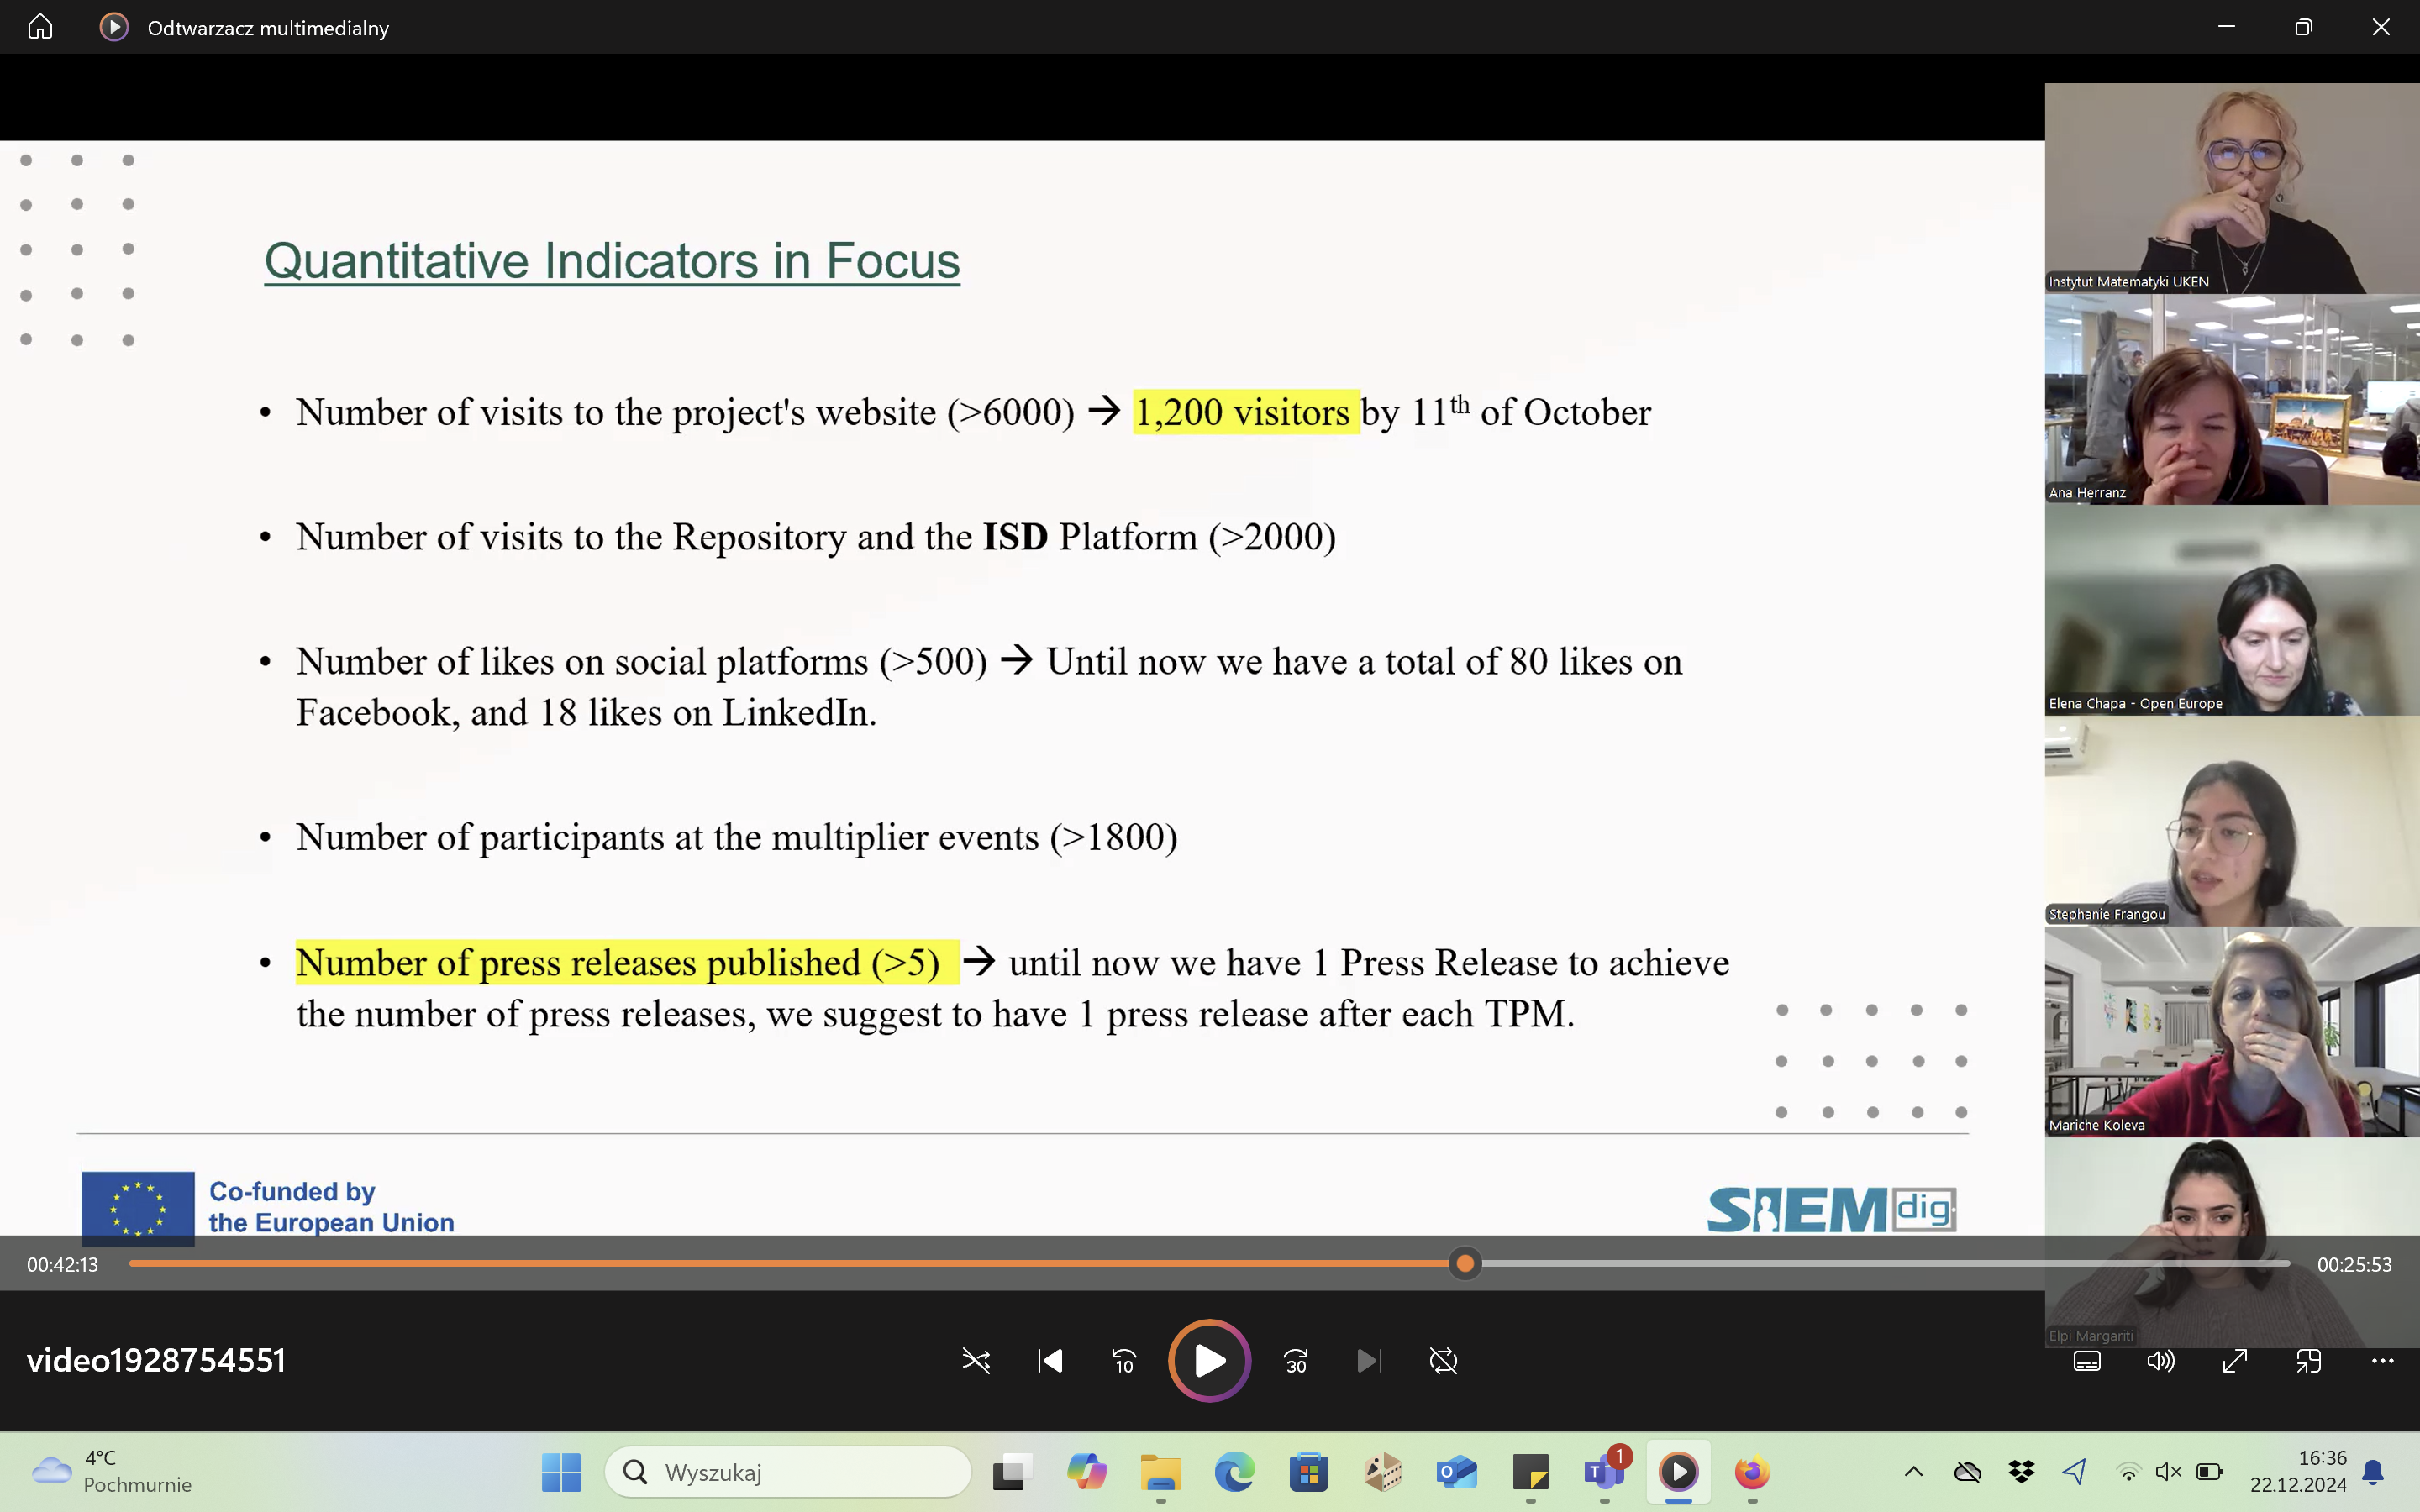Open the subtitles and captions menu
The image size is (2420, 1512).
(x=2087, y=1361)
